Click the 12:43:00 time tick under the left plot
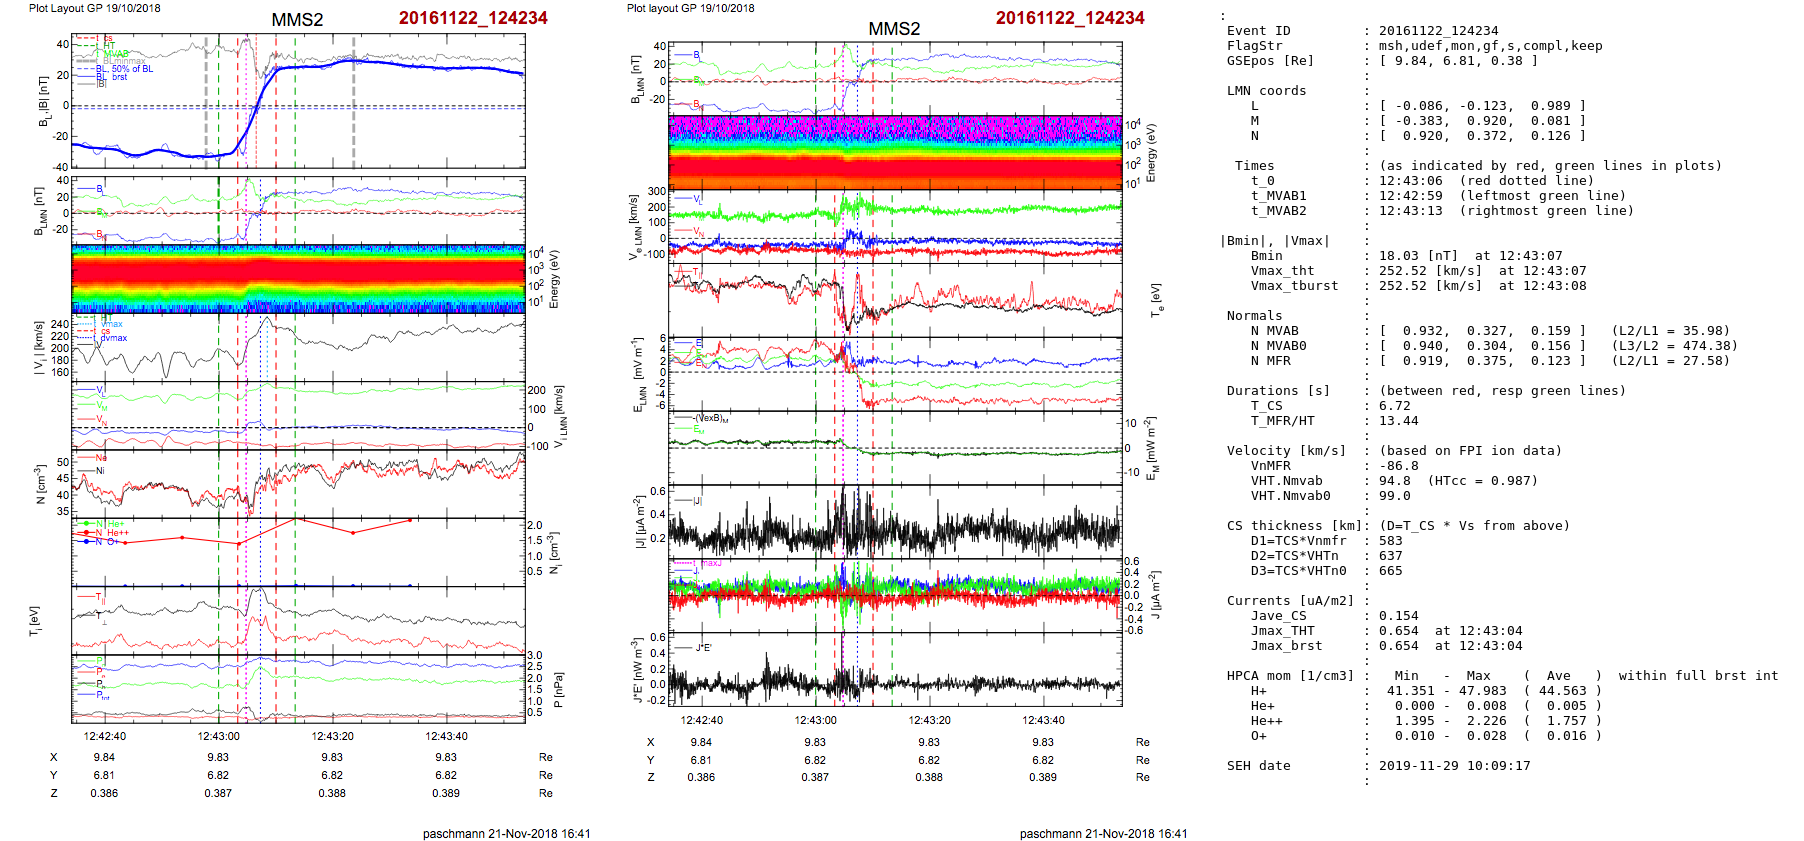The width and height of the screenshot is (1804, 841). (x=218, y=736)
